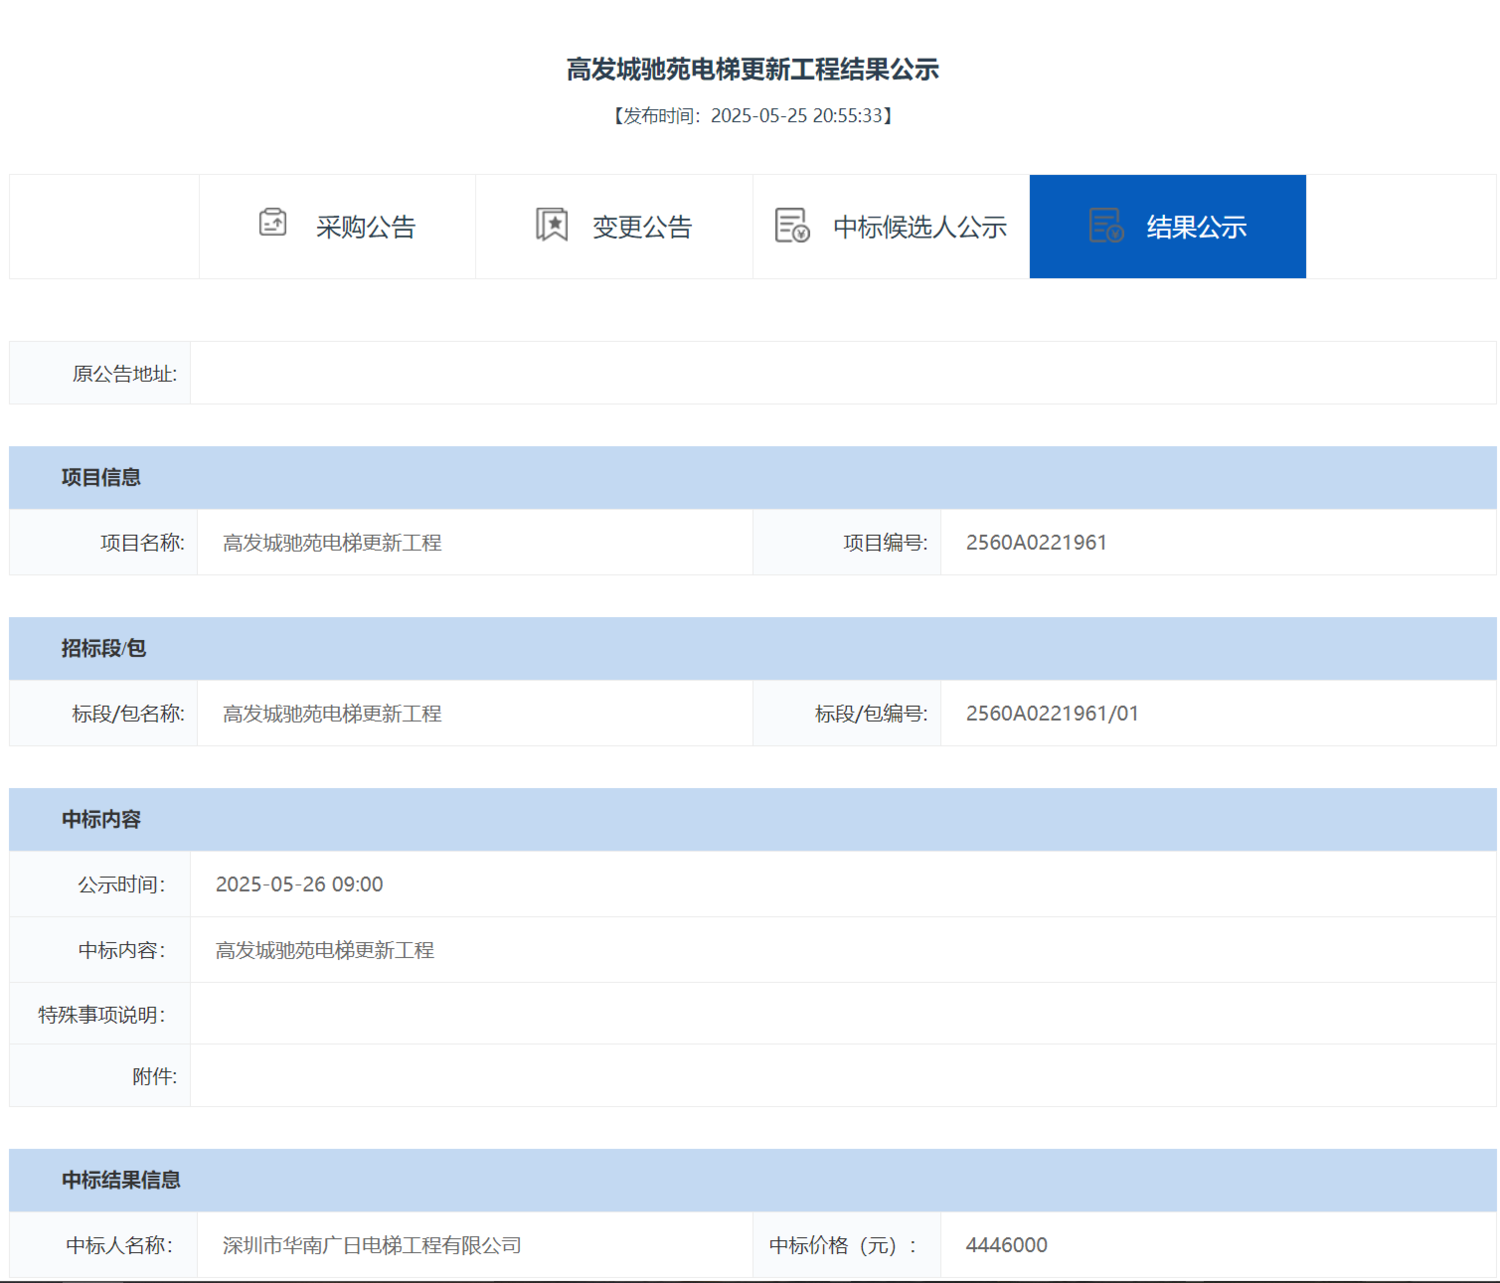Switch to the 变更公告 tab
Image resolution: width=1500 pixels, height=1283 pixels.
click(x=614, y=226)
